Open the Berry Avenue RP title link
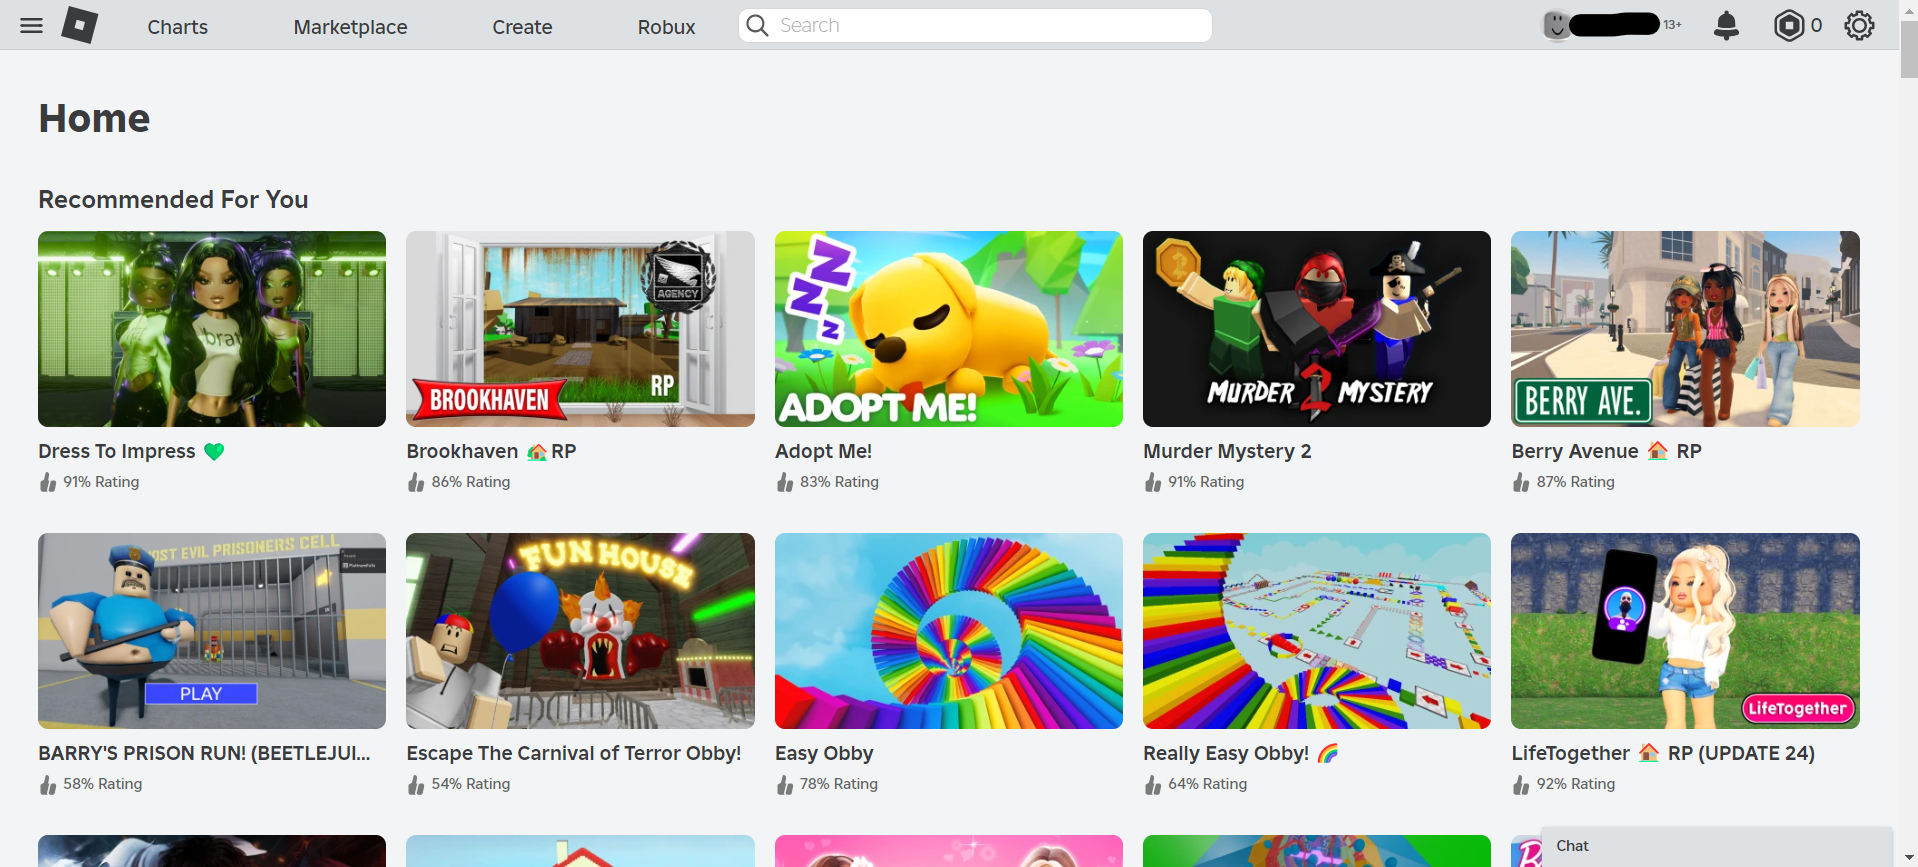Screen dimensions: 1918x867 [x=1606, y=451]
